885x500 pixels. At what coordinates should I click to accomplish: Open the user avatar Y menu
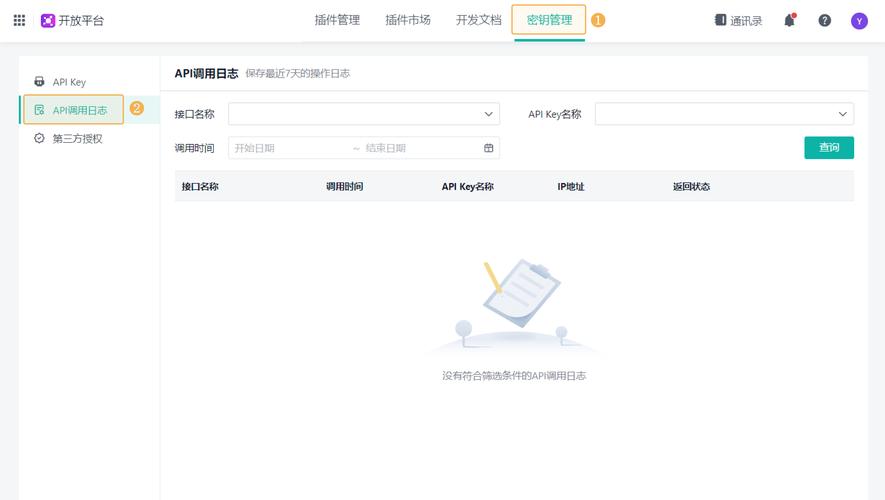tap(859, 21)
